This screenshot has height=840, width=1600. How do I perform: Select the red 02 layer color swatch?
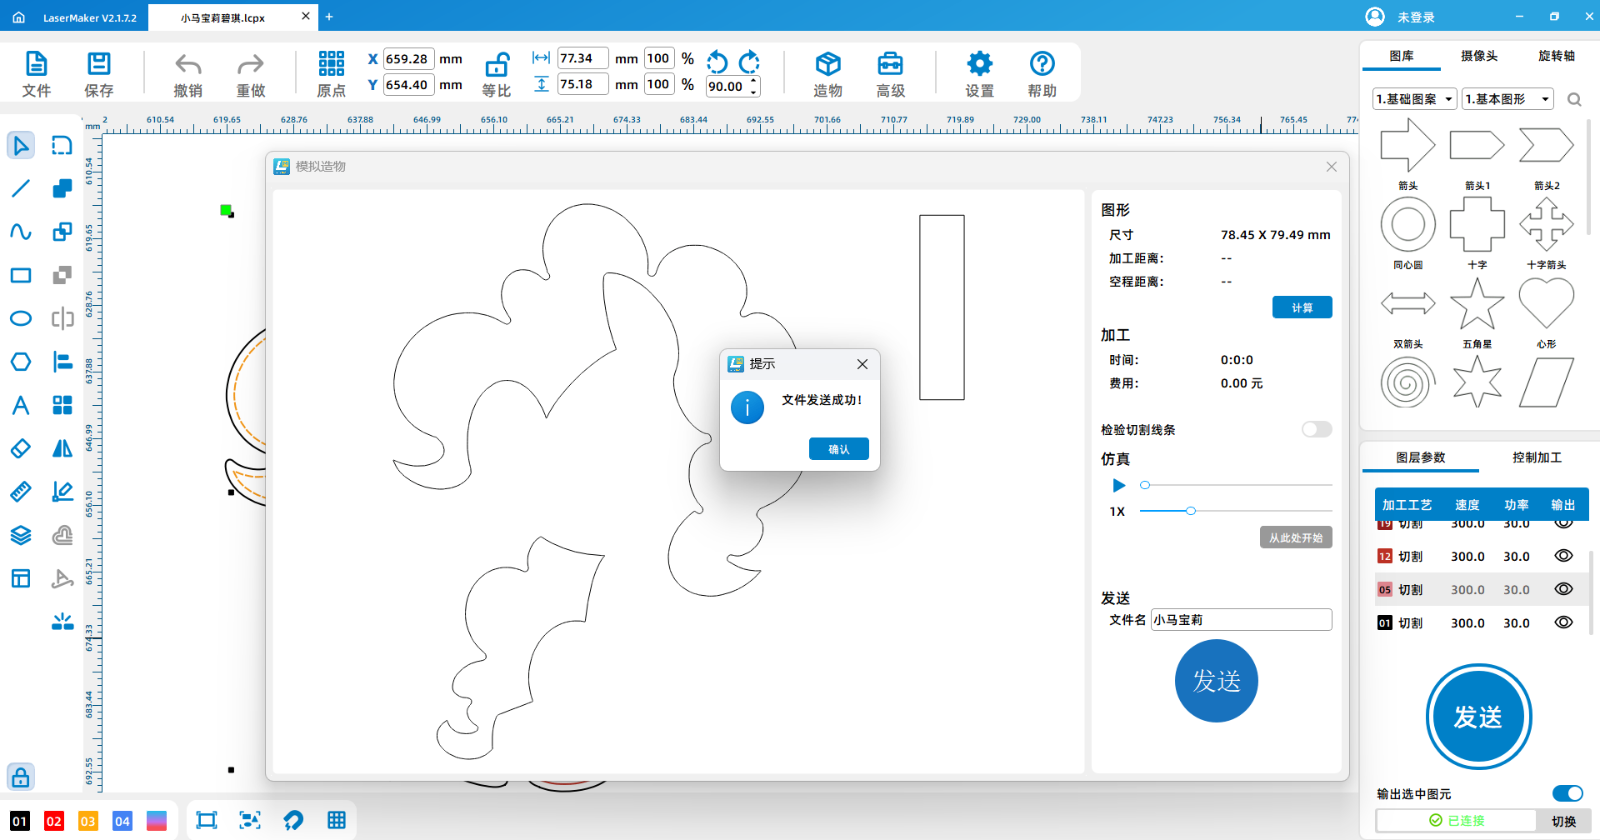point(54,821)
